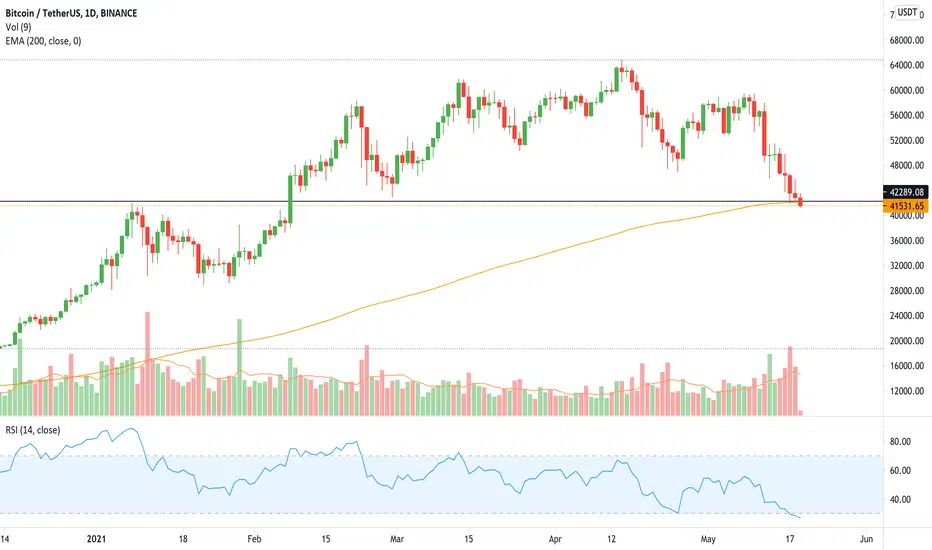Click 56000.00 on the price axis
The image size is (932, 550).
click(x=906, y=115)
